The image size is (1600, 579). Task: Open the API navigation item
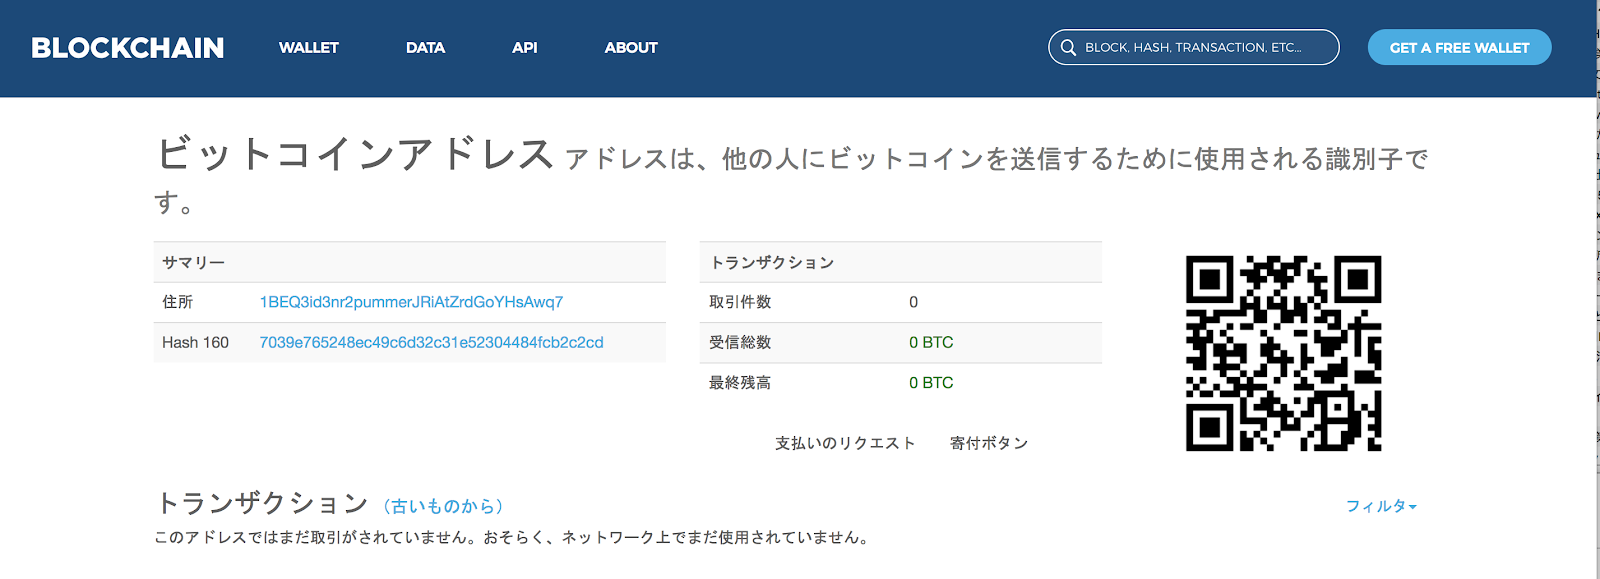[x=524, y=48]
